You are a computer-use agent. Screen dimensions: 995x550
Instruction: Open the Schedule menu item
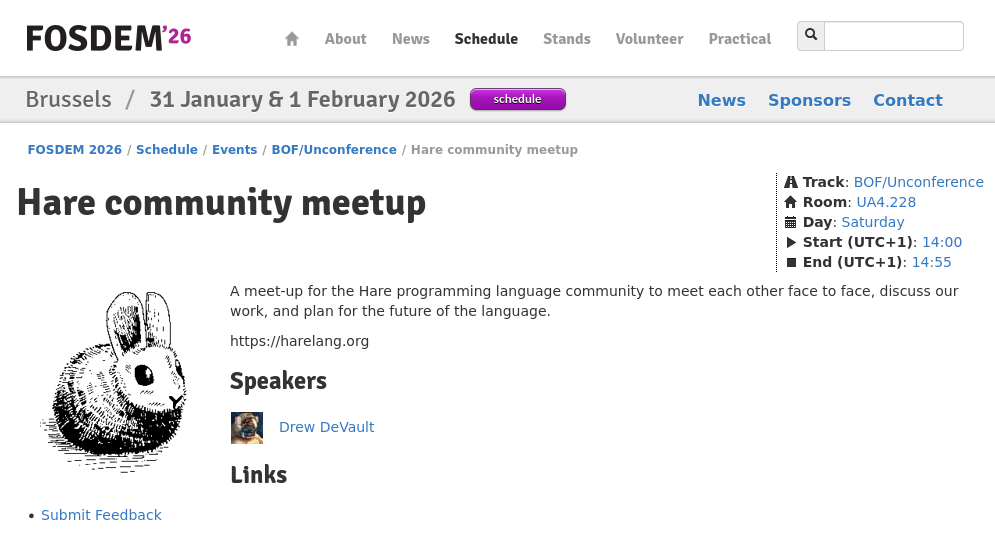pyautogui.click(x=486, y=39)
